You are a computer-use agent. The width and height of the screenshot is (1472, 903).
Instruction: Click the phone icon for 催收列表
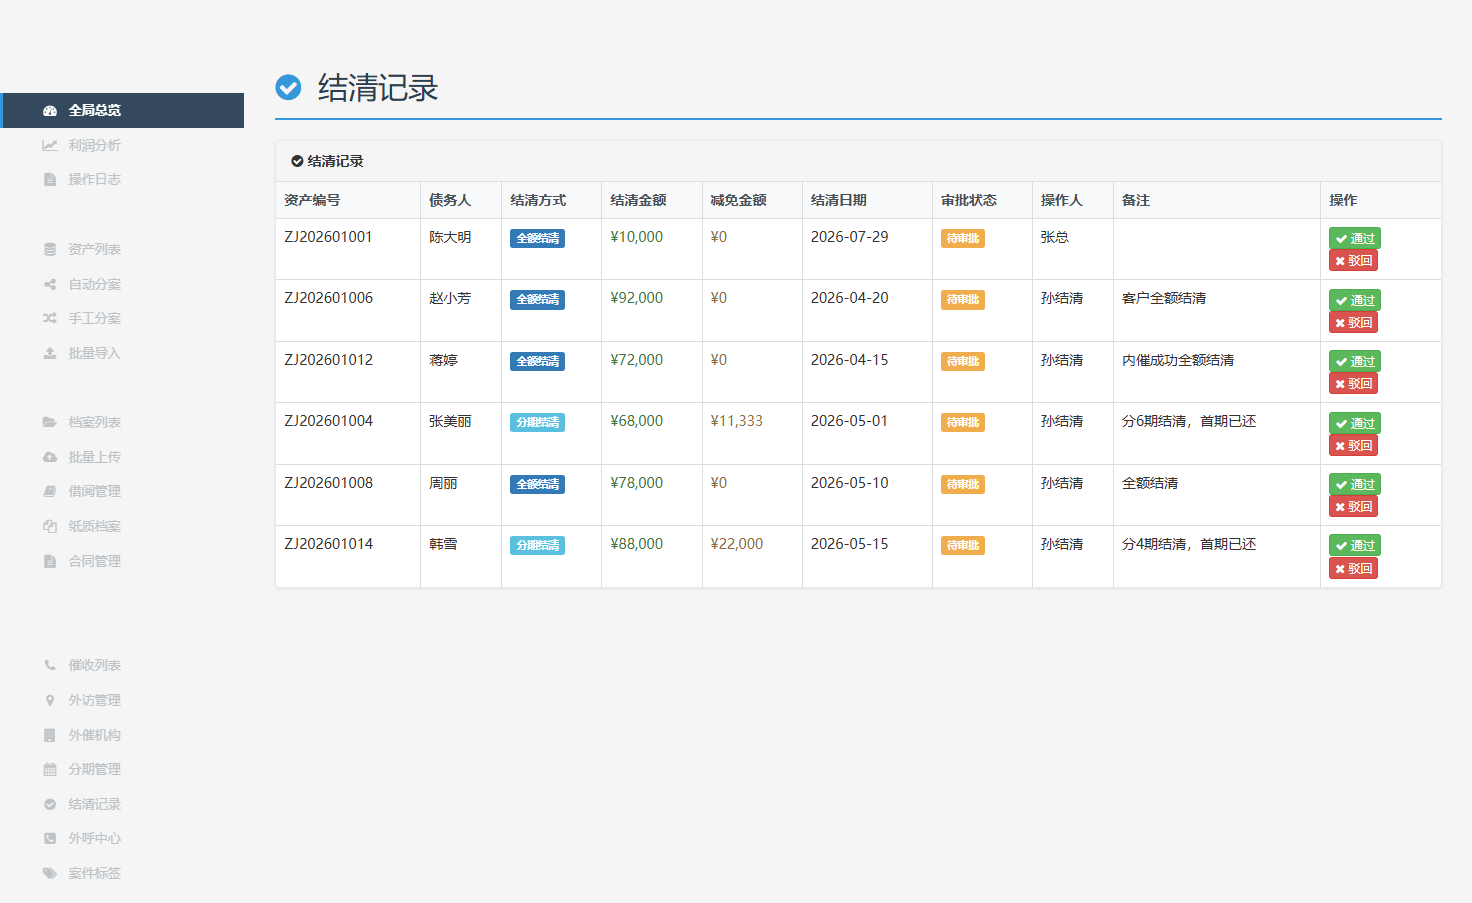50,665
